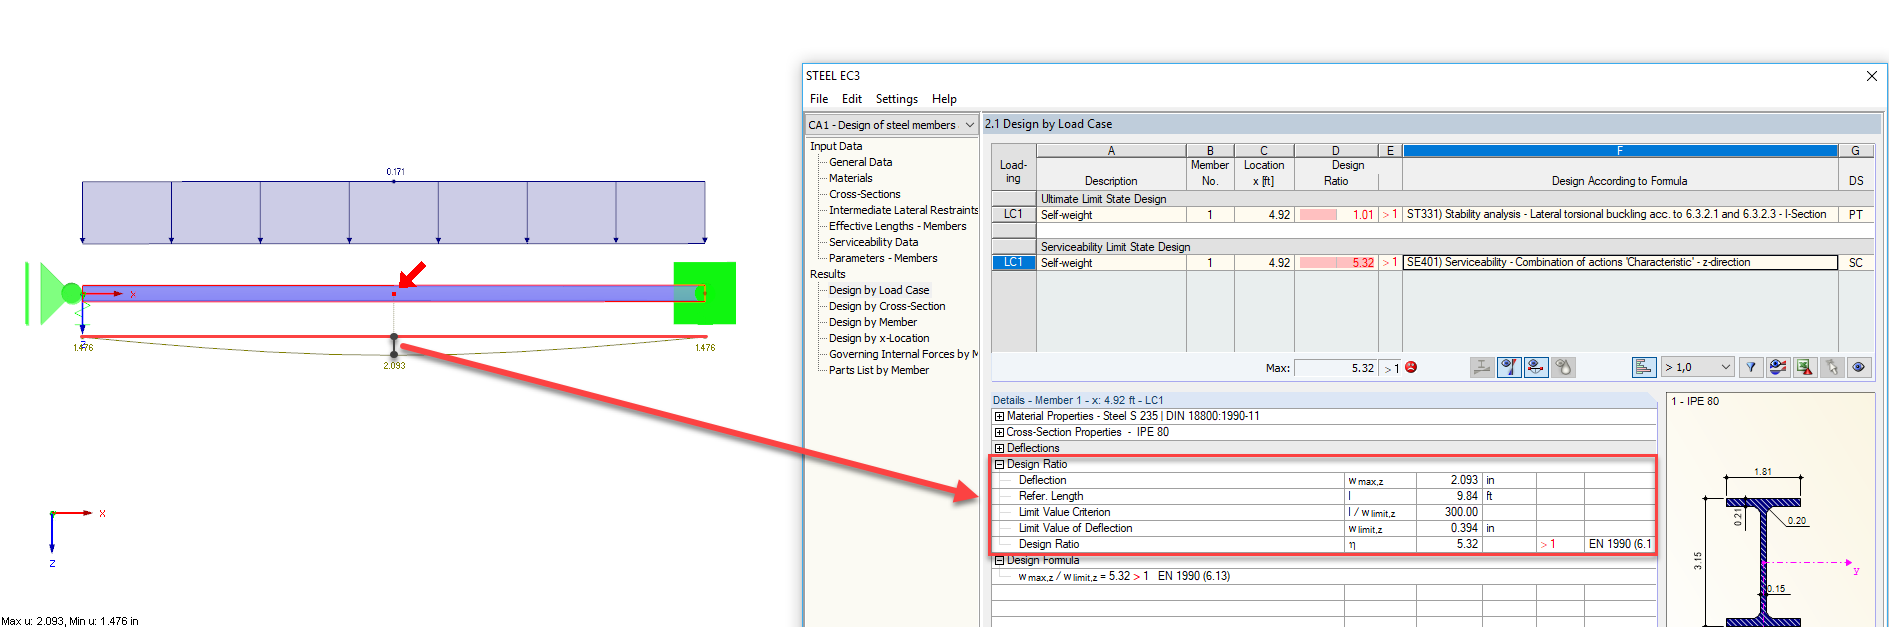The image size is (1889, 627).
Task: Expand the Material Properties row
Action: tap(998, 416)
